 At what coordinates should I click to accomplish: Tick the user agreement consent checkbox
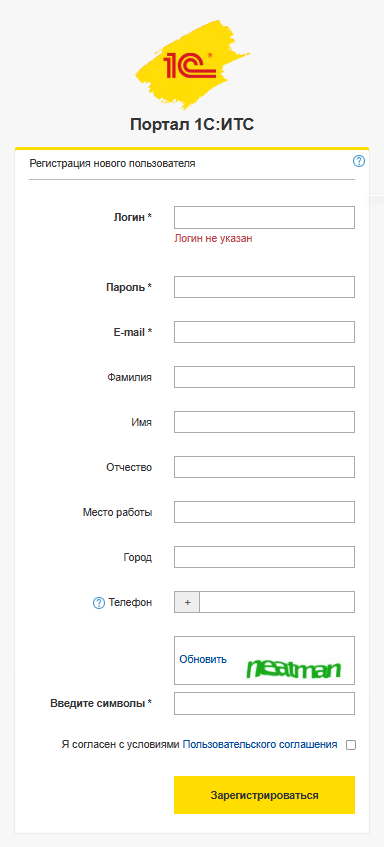click(x=351, y=745)
